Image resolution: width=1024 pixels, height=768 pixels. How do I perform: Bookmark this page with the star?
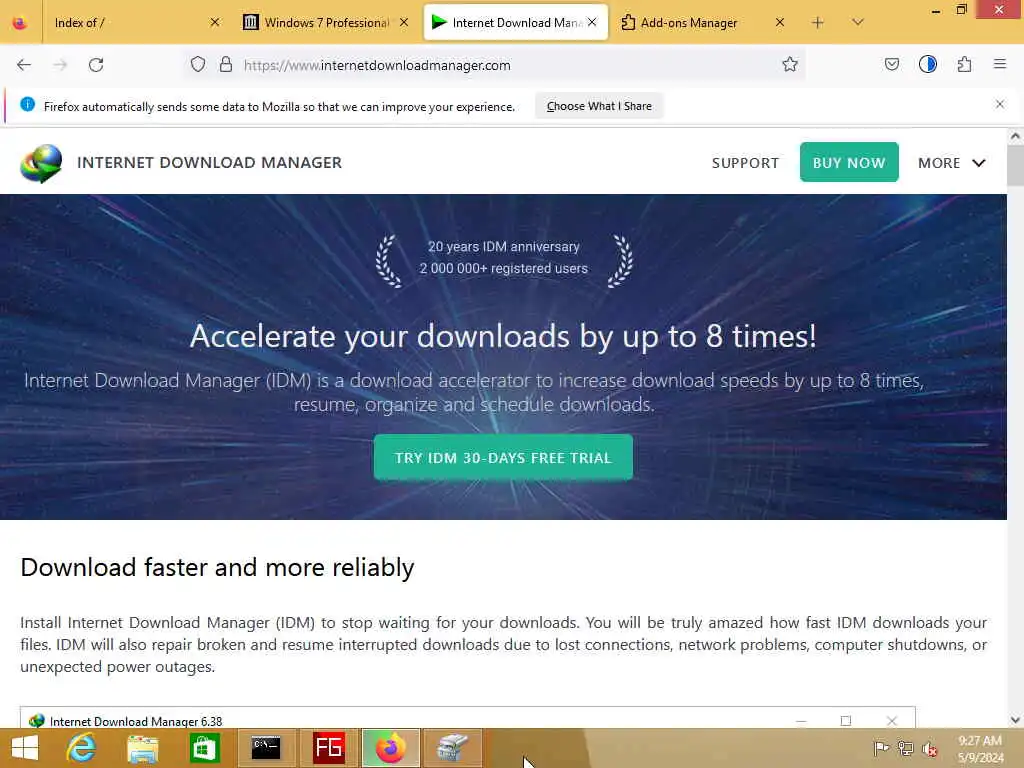[790, 64]
